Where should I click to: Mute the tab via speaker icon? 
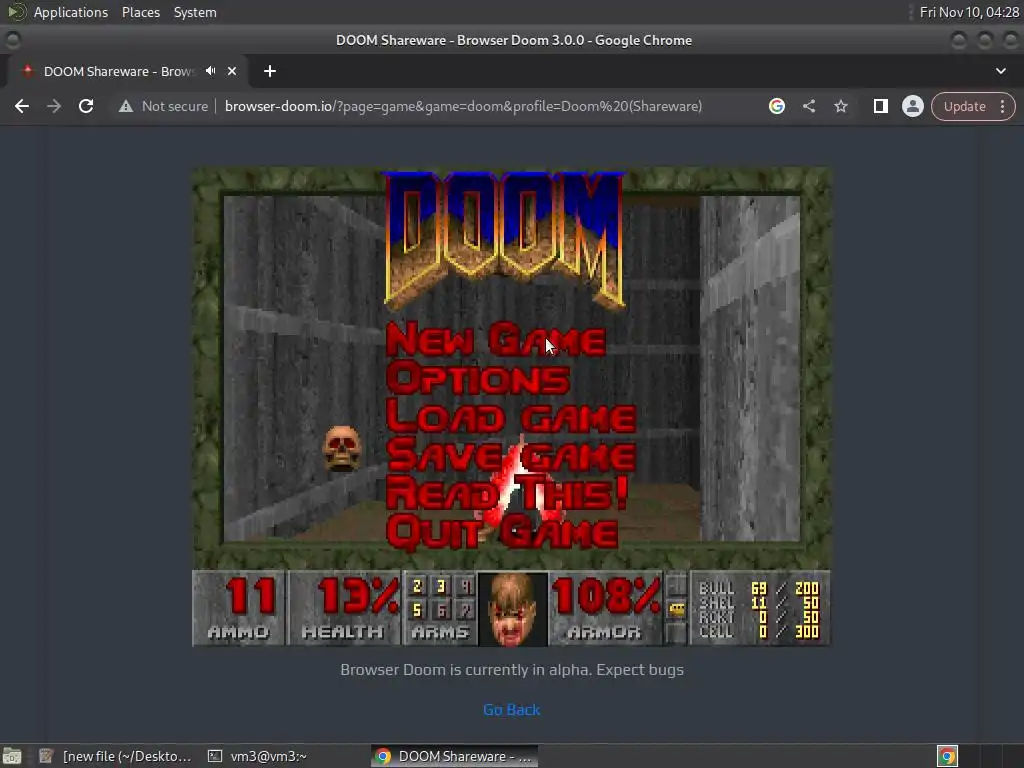click(x=210, y=71)
